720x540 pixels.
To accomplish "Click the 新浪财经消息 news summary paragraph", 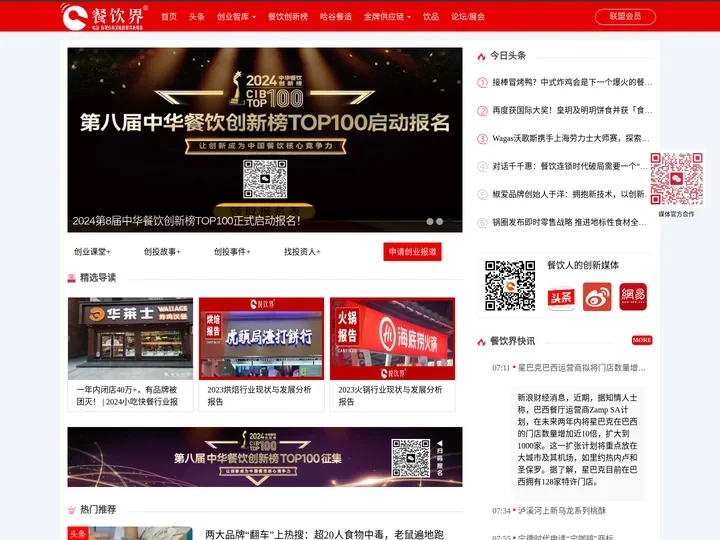I will coord(577,439).
